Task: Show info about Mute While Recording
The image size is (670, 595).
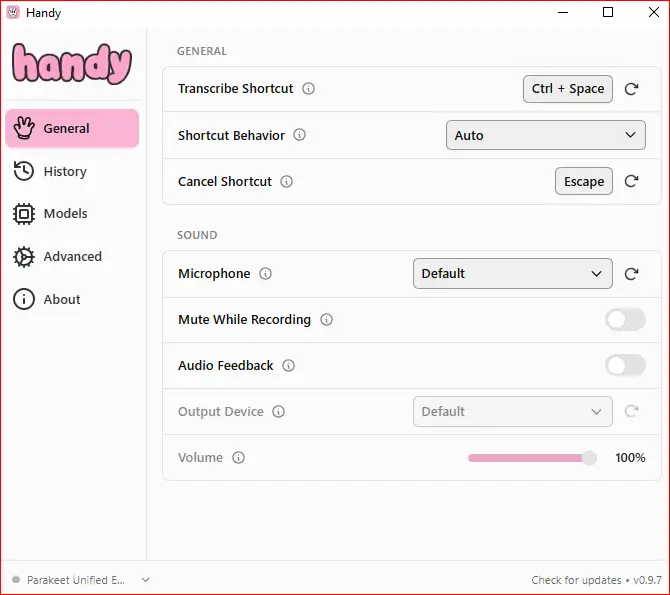Action: coord(326,320)
